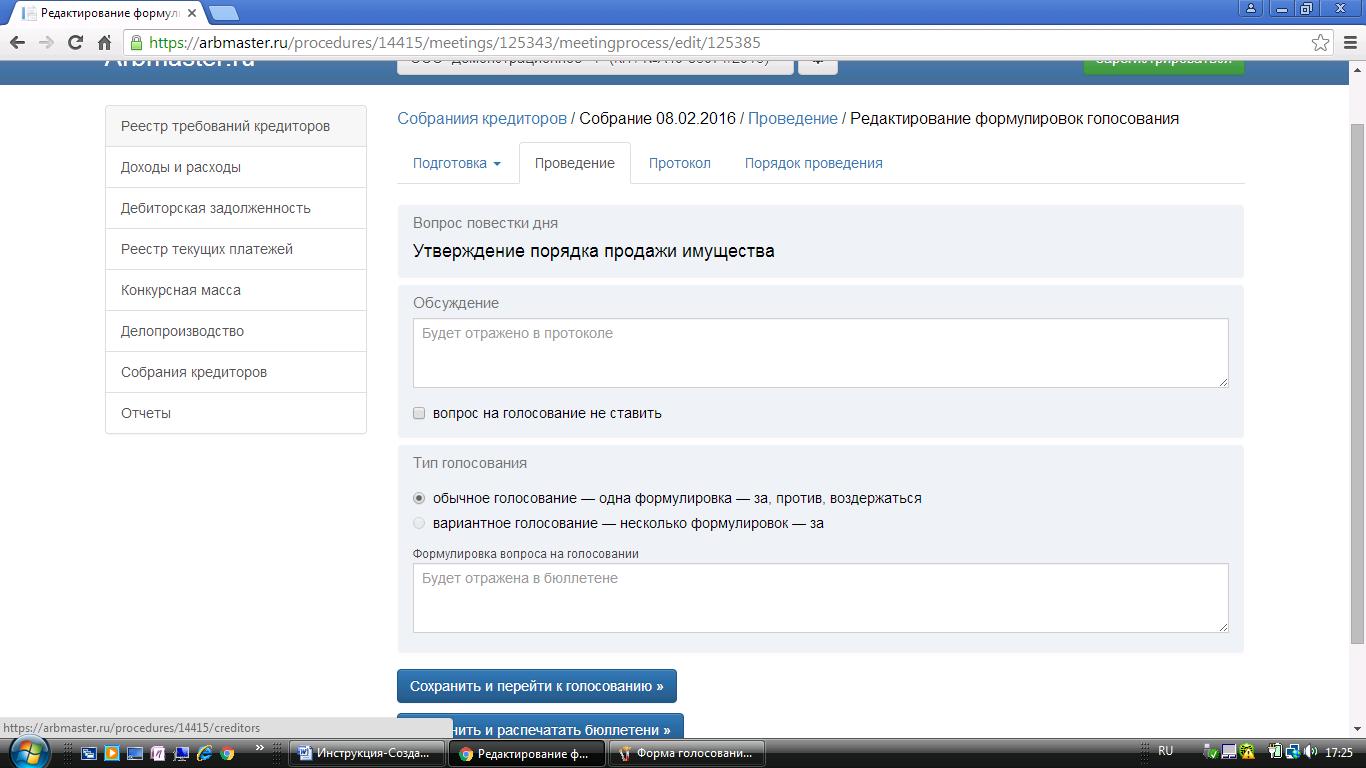Expand hidden quick launch items chevron

[x=260, y=747]
